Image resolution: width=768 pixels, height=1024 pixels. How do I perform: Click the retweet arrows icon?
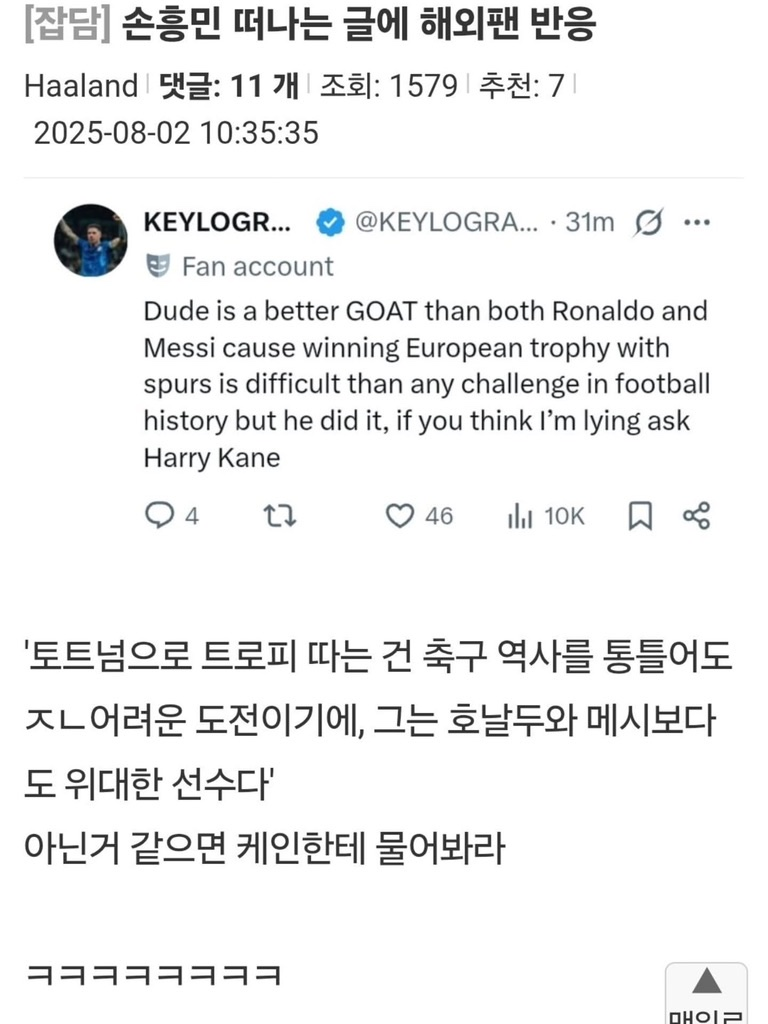[x=278, y=516]
